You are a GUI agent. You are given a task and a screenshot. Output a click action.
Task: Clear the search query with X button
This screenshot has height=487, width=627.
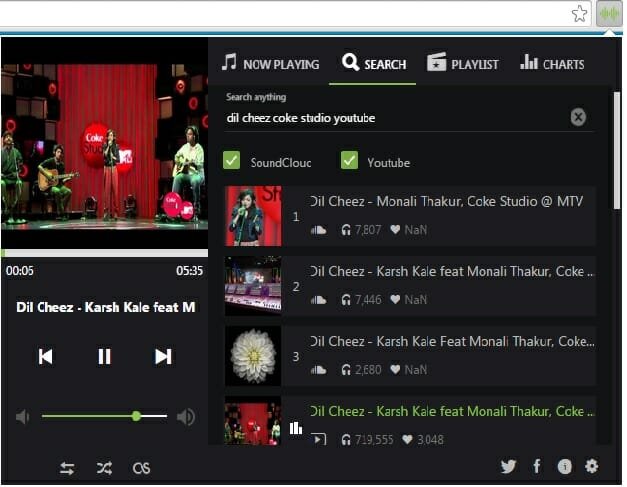tap(578, 117)
